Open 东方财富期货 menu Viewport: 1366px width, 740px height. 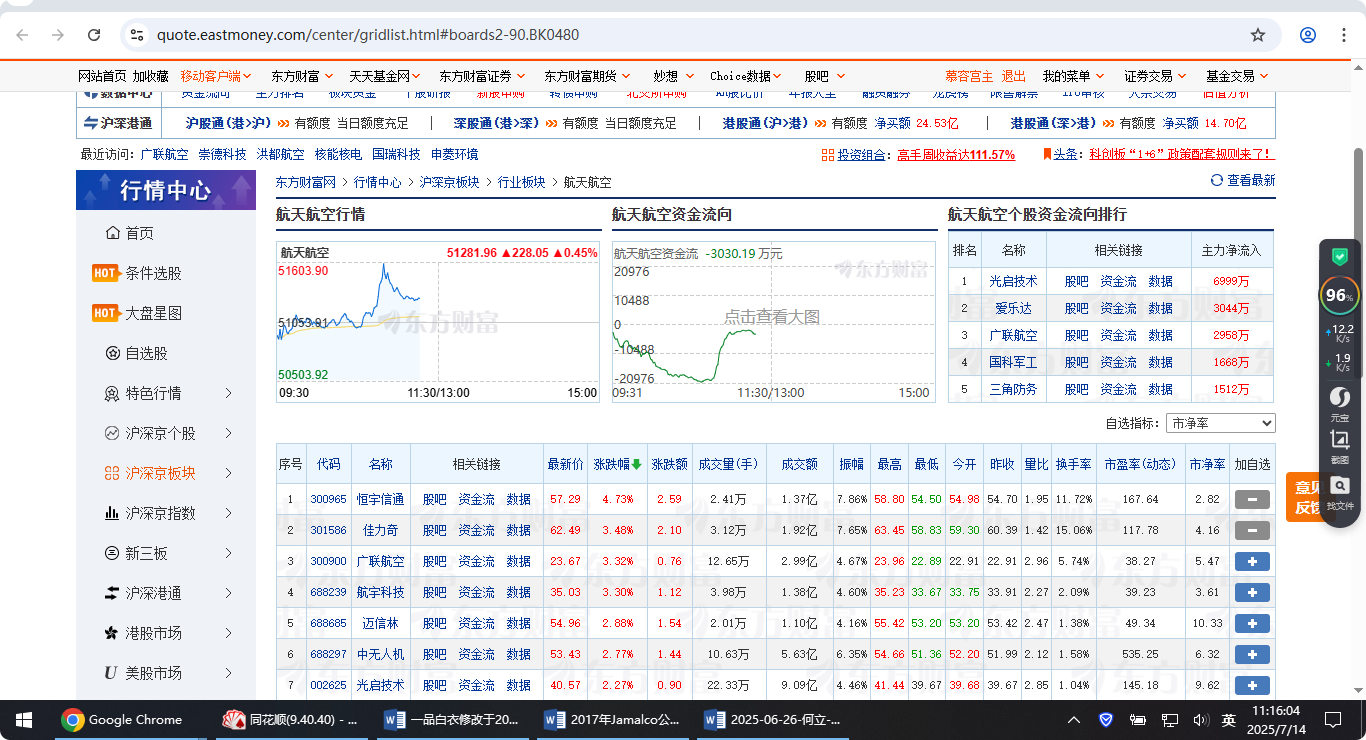[x=588, y=76]
